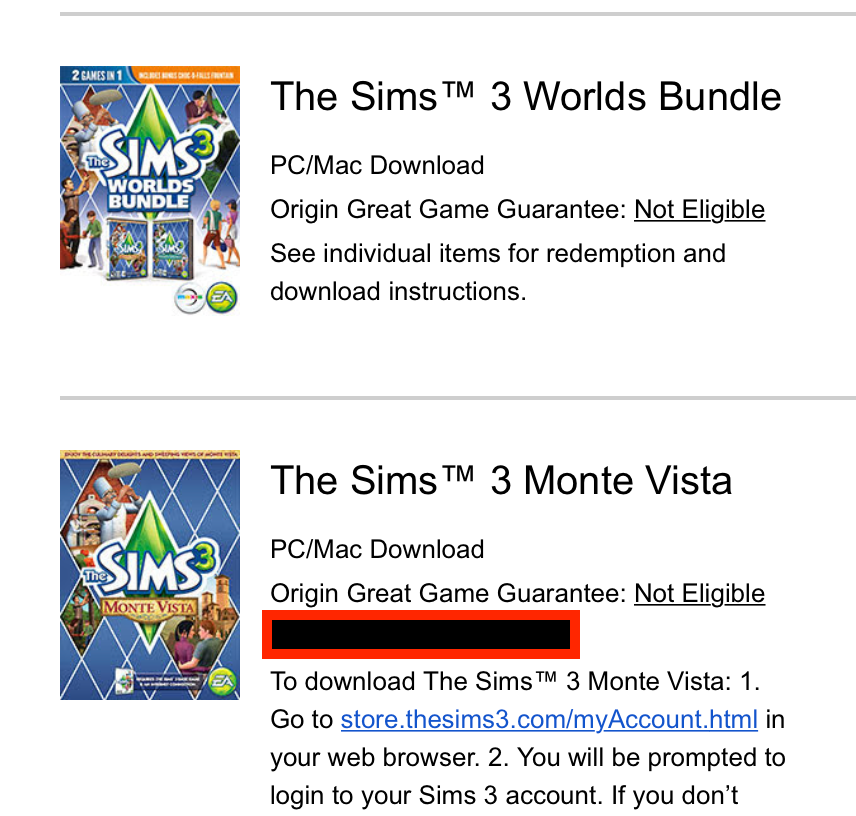
Task: Open Not Eligible link under Worlds Bundle
Action: tap(699, 210)
